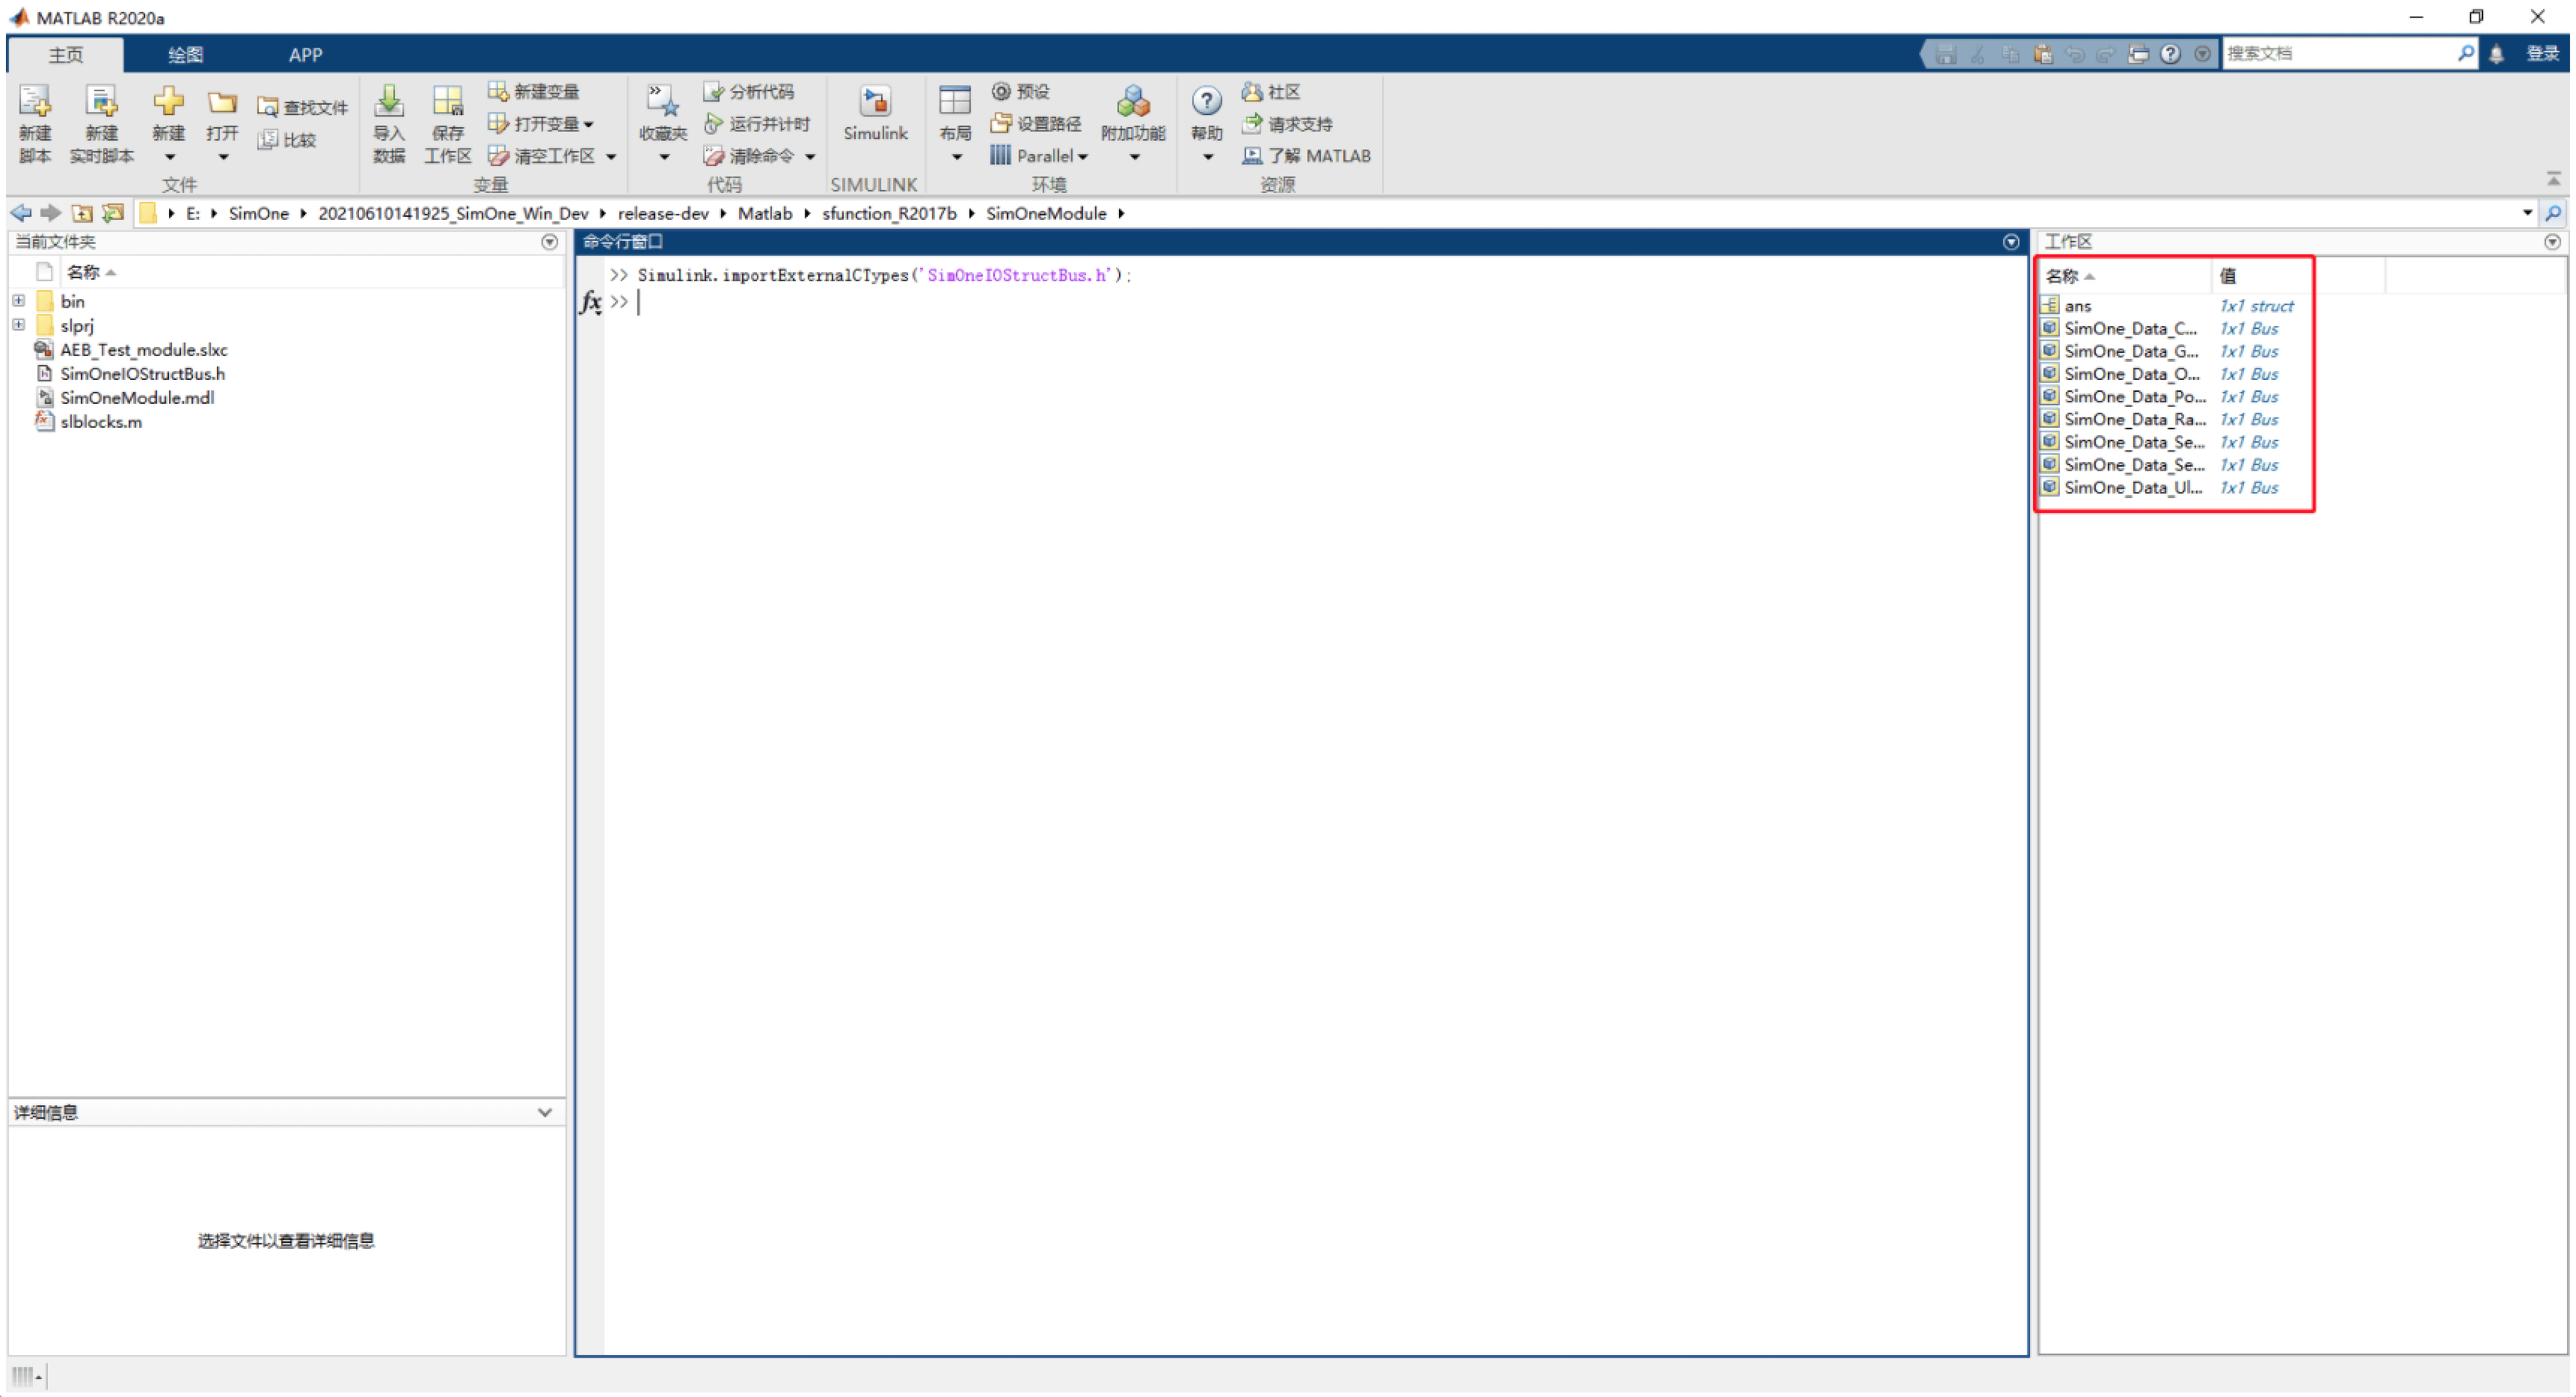Viewport: 2576px width, 1397px height.
Task: Click the notification bell icon
Action: pyautogui.click(x=2495, y=54)
